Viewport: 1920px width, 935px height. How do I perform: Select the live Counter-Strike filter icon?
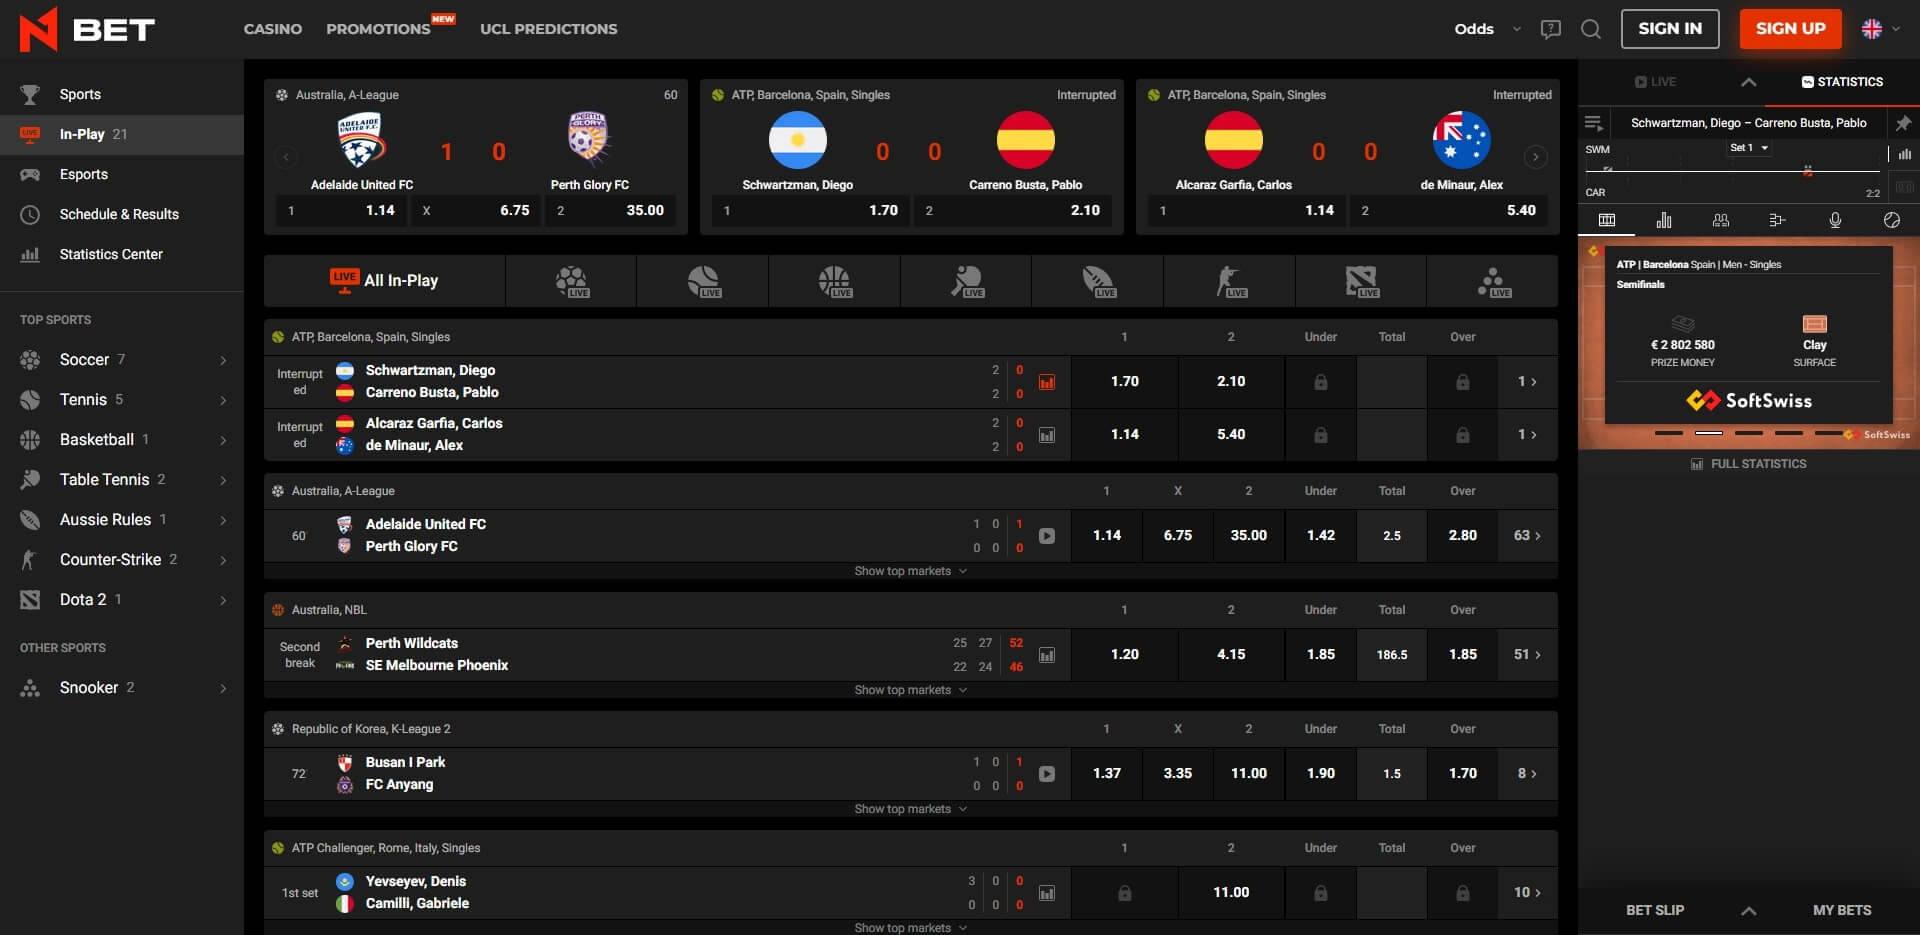[x=1230, y=281]
